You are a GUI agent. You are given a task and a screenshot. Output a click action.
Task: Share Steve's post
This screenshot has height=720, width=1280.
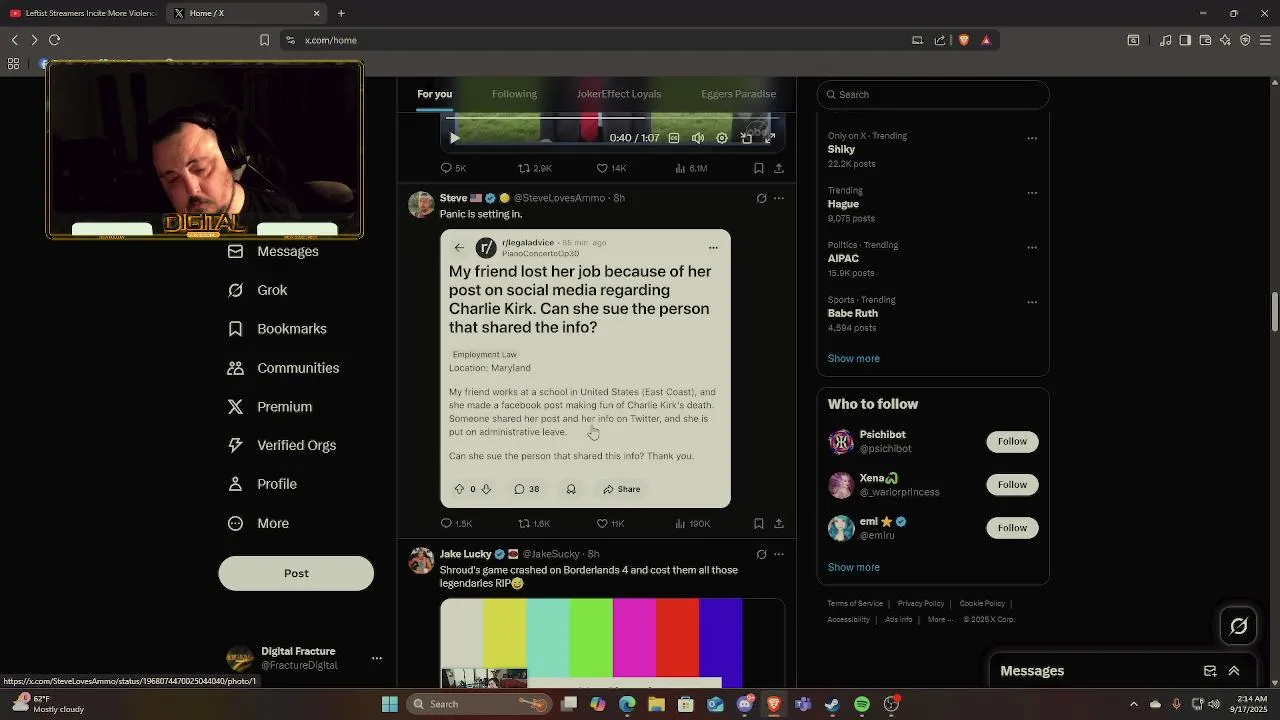779,523
